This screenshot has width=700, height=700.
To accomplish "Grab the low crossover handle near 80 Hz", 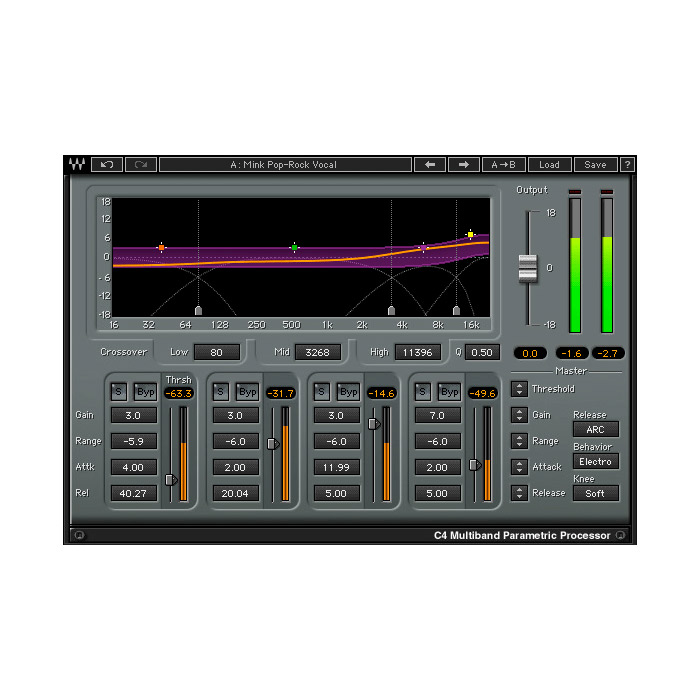I will pos(199,310).
